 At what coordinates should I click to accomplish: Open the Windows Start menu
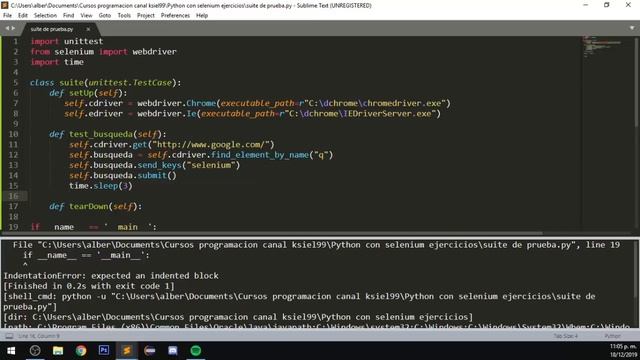[11, 351]
